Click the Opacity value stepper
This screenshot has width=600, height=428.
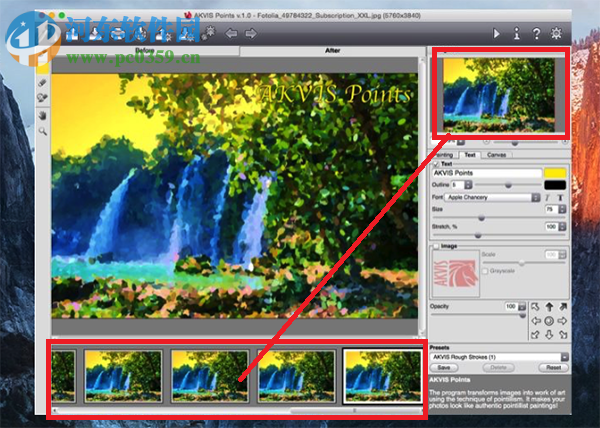coord(522,306)
